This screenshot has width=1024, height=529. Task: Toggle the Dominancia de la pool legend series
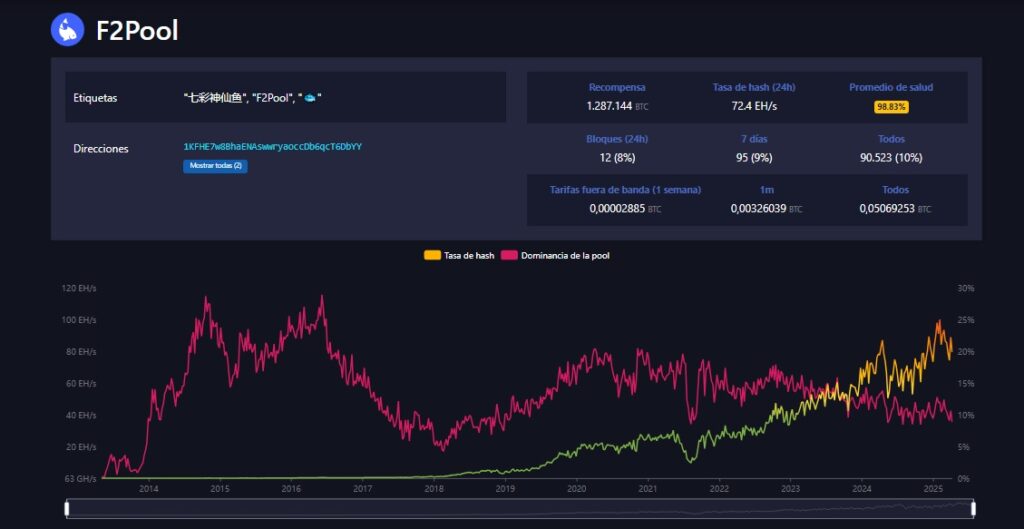(555, 255)
